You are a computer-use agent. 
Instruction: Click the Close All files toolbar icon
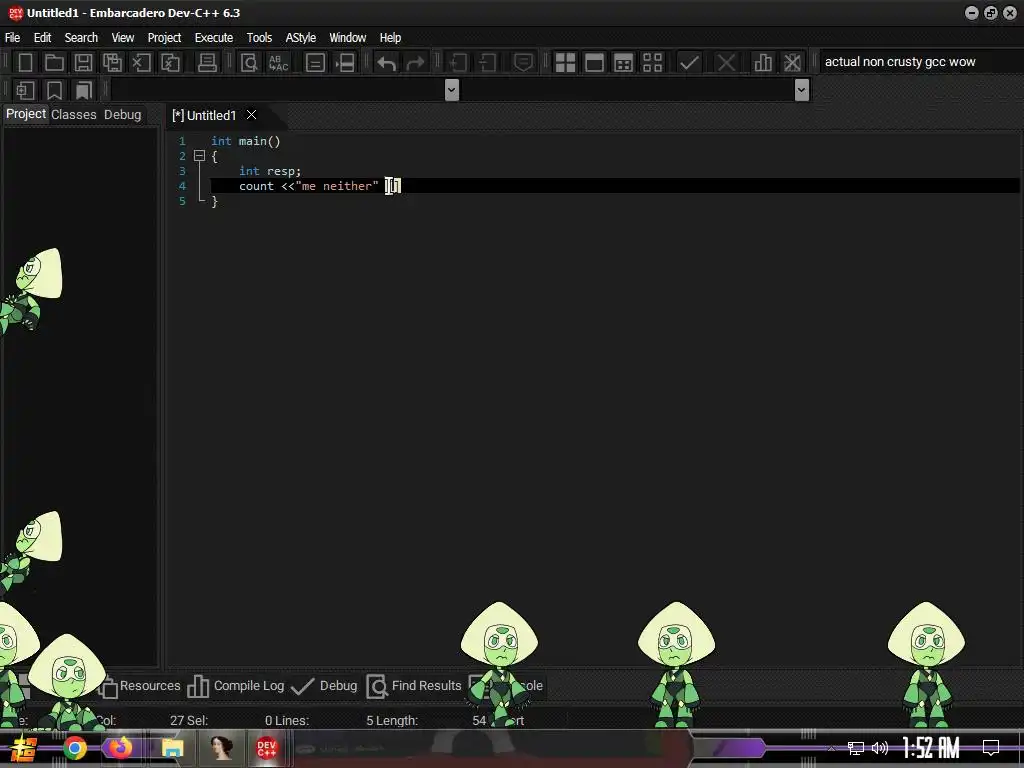point(170,63)
